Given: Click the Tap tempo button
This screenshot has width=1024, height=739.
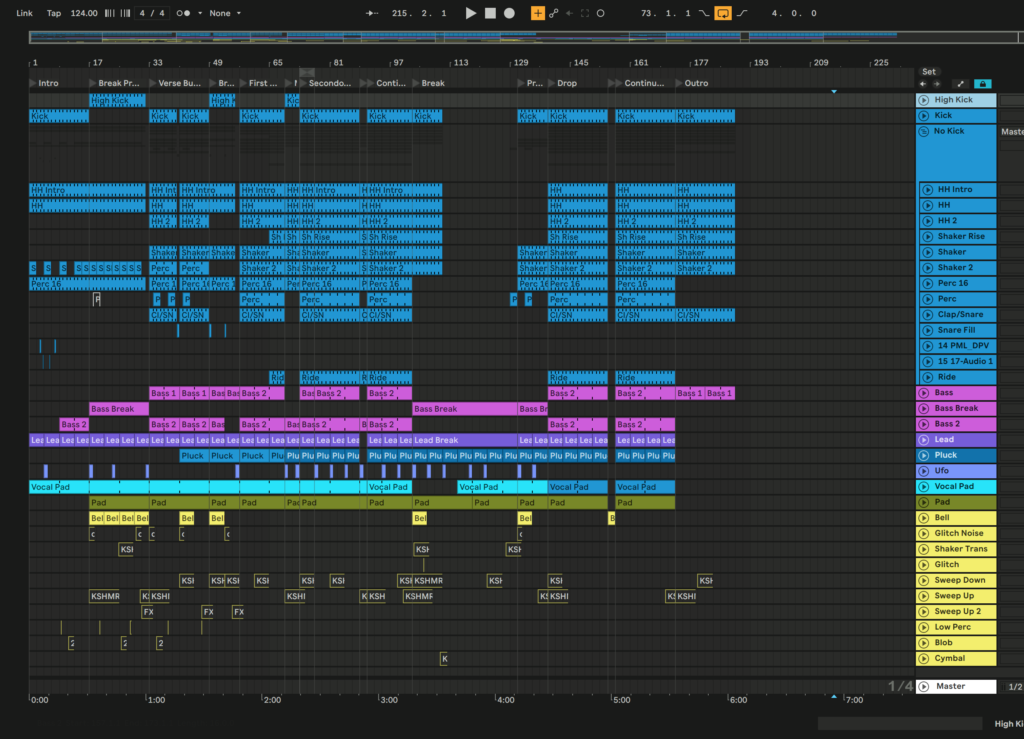Looking at the screenshot, I should pyautogui.click(x=54, y=13).
